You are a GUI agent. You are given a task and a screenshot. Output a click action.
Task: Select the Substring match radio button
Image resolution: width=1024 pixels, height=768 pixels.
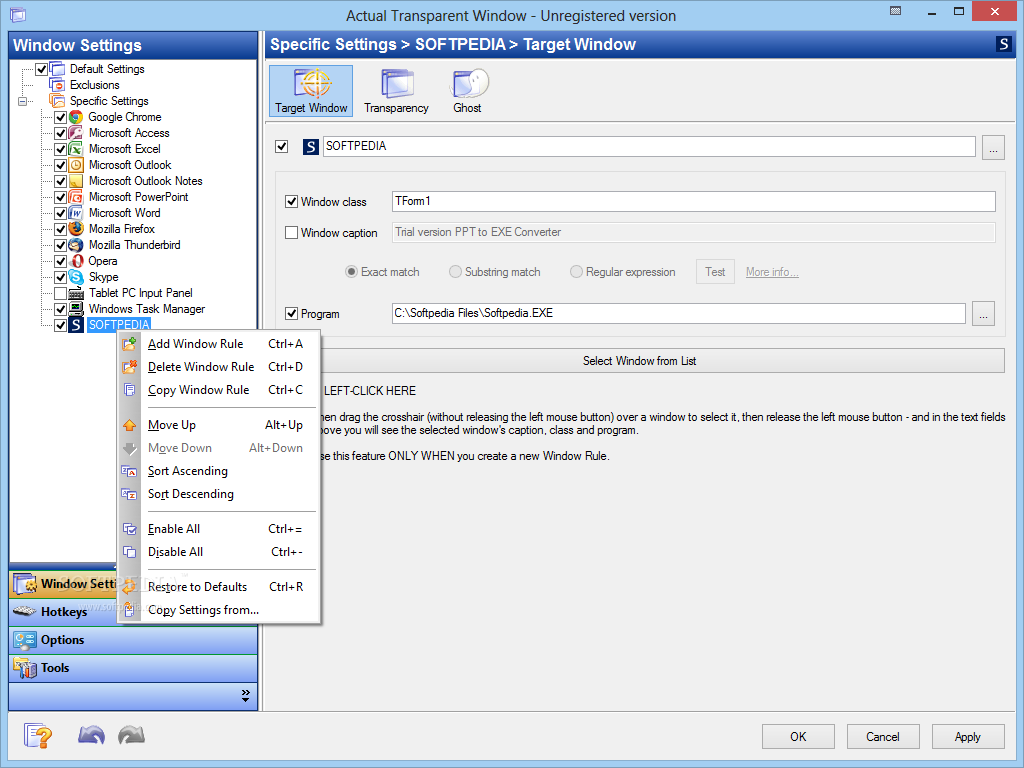click(455, 272)
